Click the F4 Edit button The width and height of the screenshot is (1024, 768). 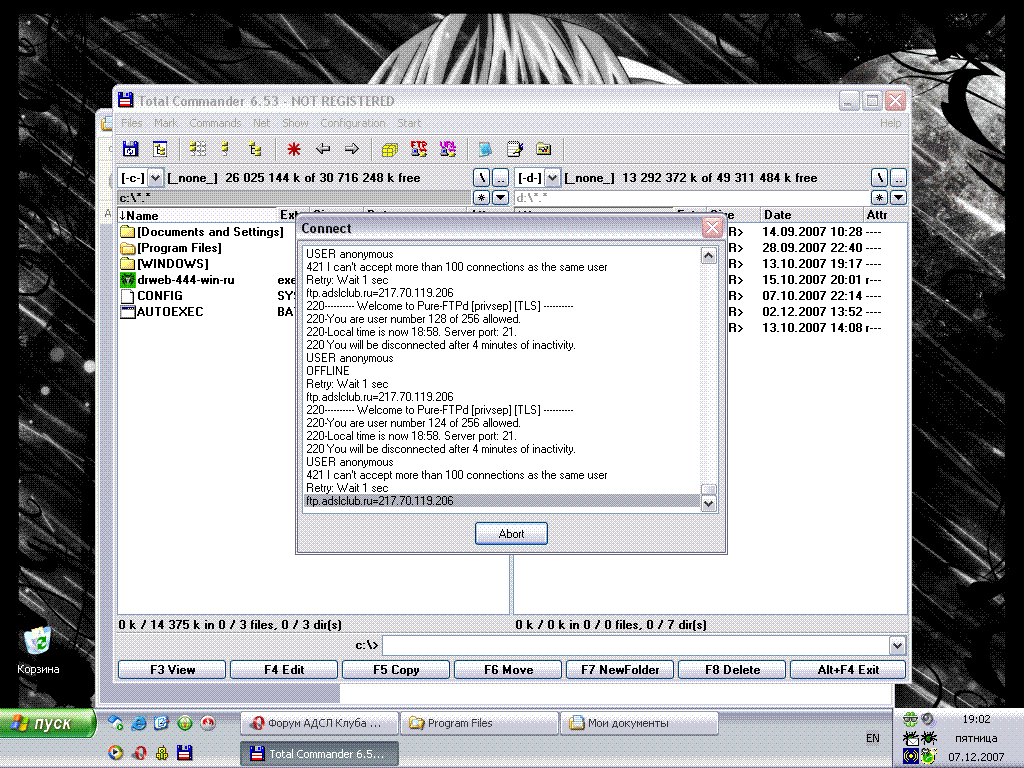point(284,669)
